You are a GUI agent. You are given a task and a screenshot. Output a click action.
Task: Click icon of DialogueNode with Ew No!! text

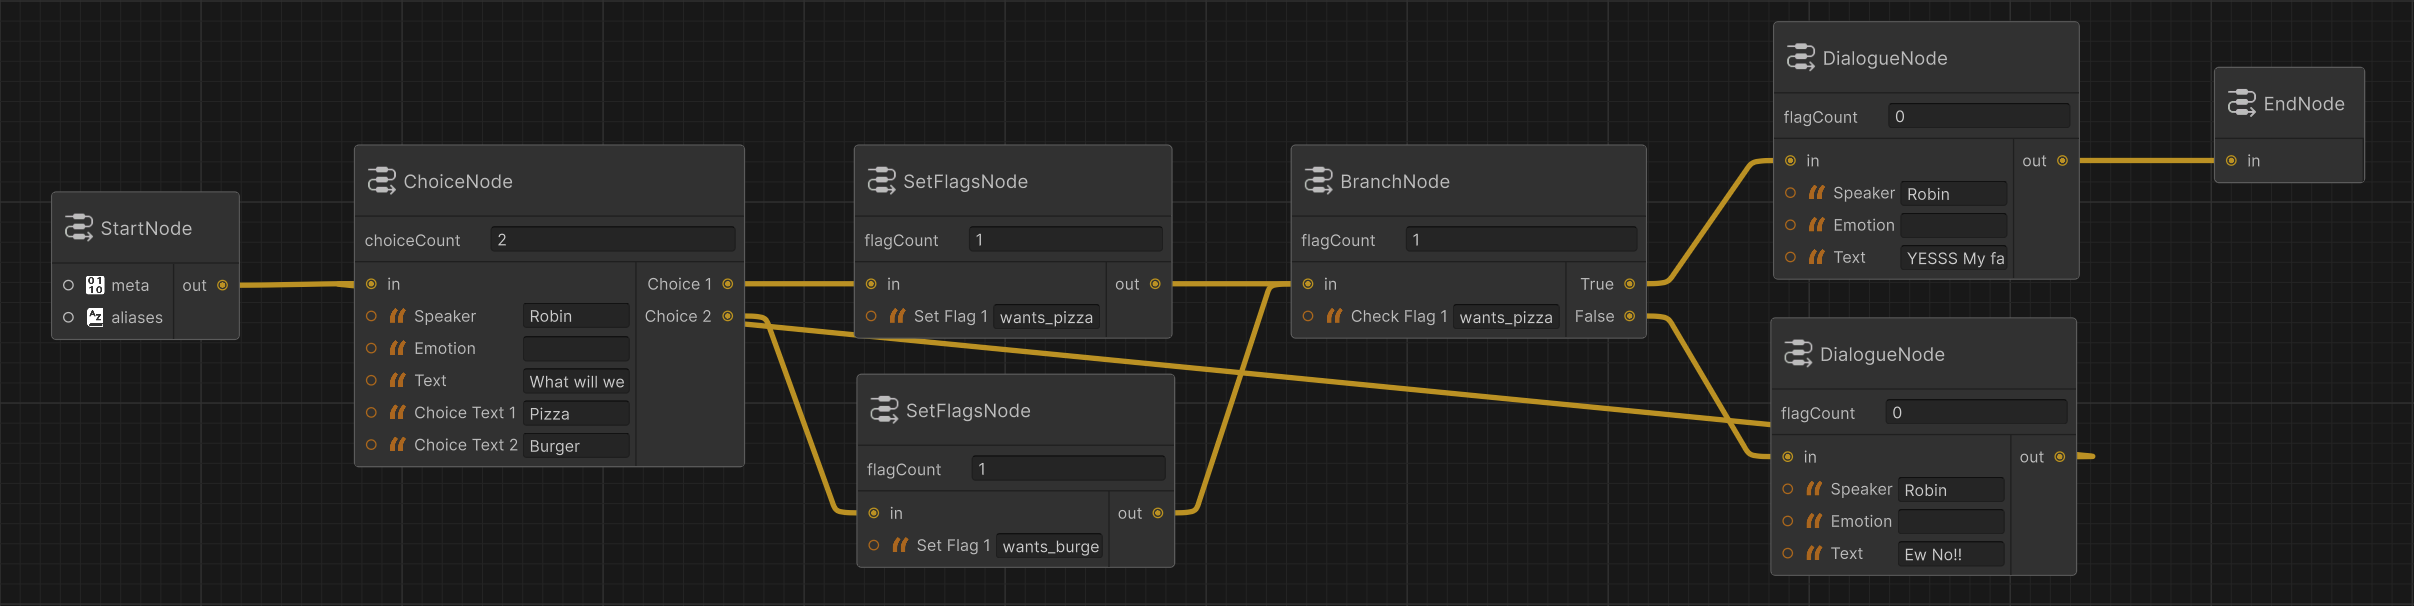tap(1798, 354)
